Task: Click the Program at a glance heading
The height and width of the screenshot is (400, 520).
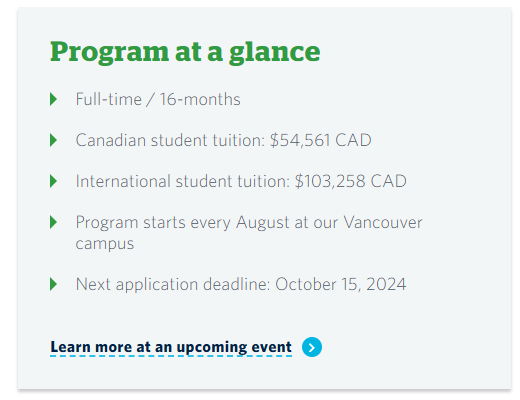Action: pos(185,52)
